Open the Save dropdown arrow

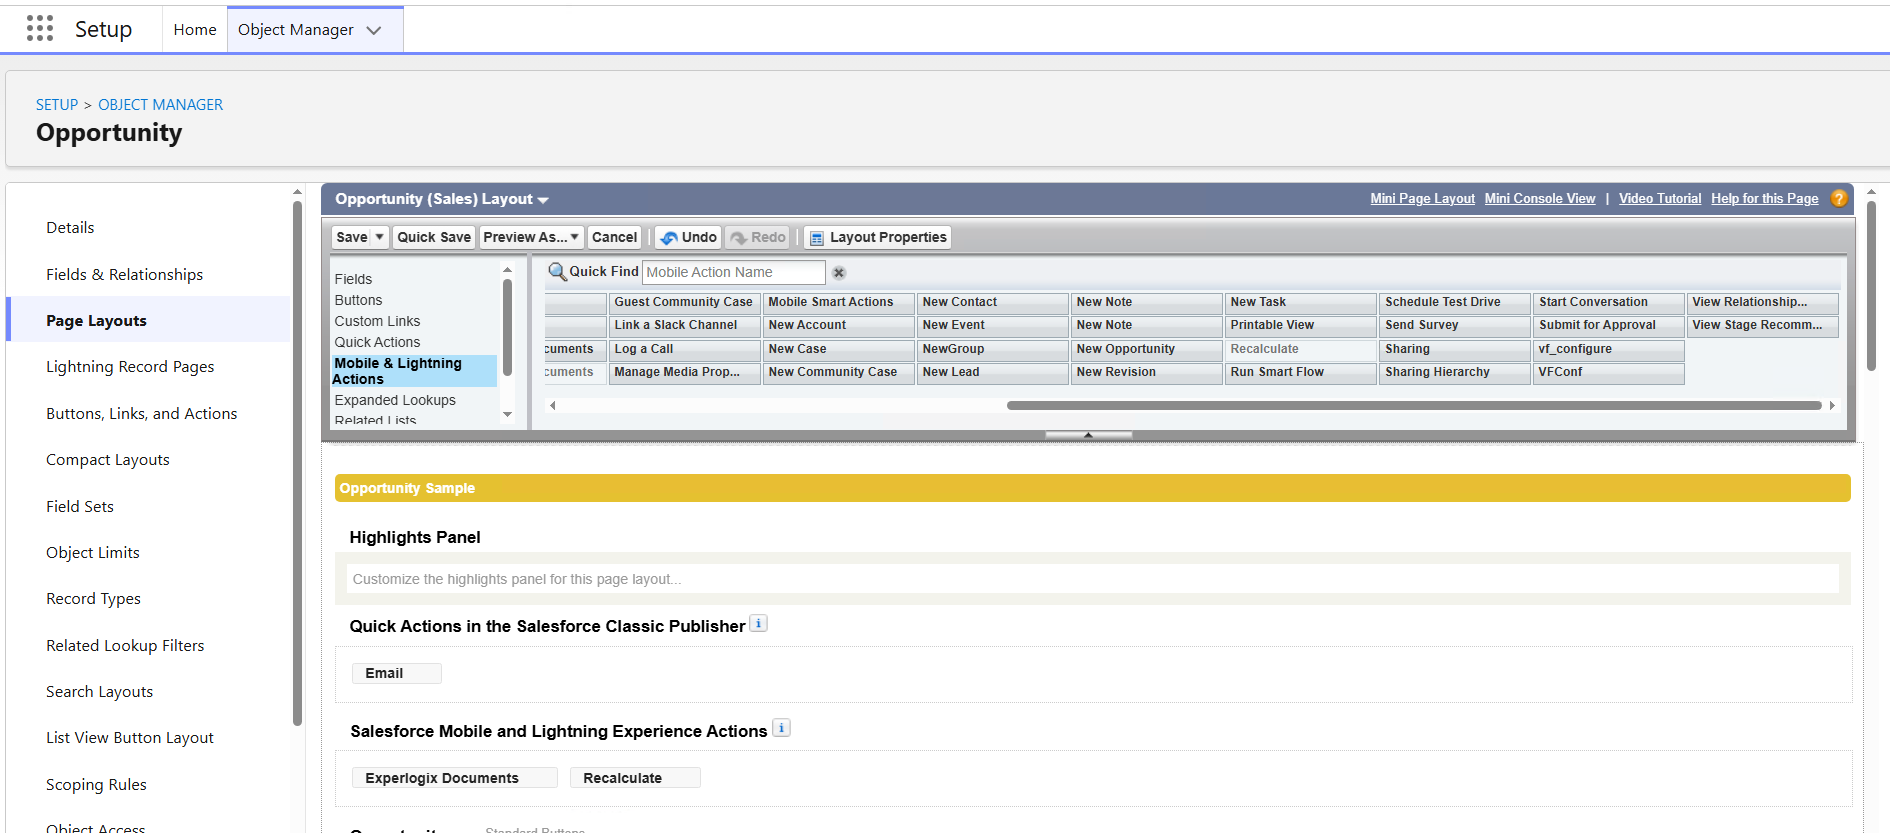(380, 237)
